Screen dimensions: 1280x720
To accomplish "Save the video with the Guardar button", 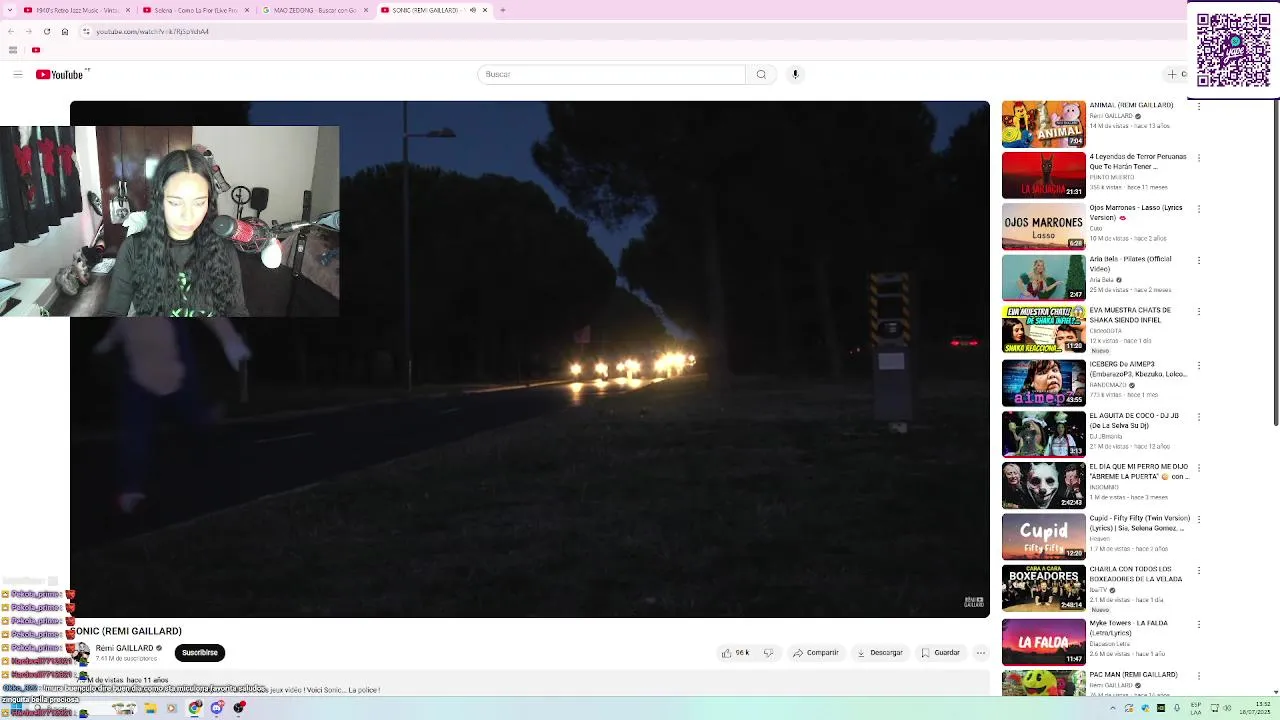I will click(x=940, y=653).
